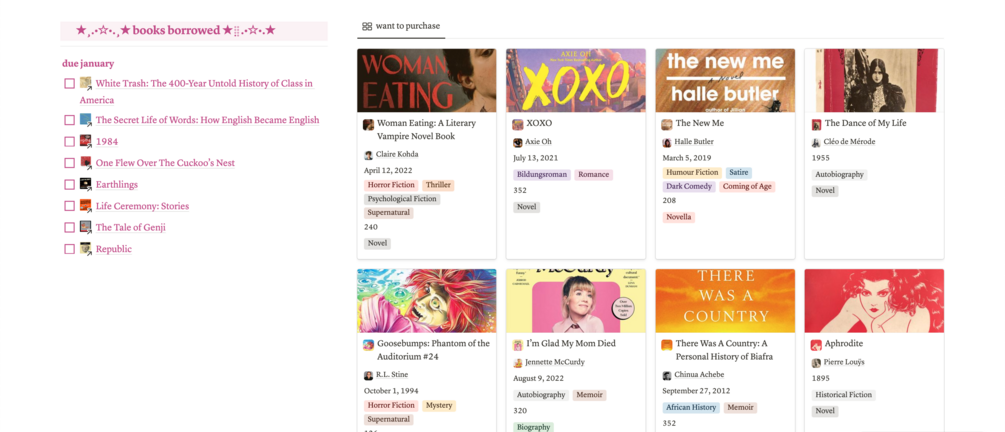Open the Goosebumps cover image
This screenshot has height=432, width=1005.
click(x=426, y=301)
